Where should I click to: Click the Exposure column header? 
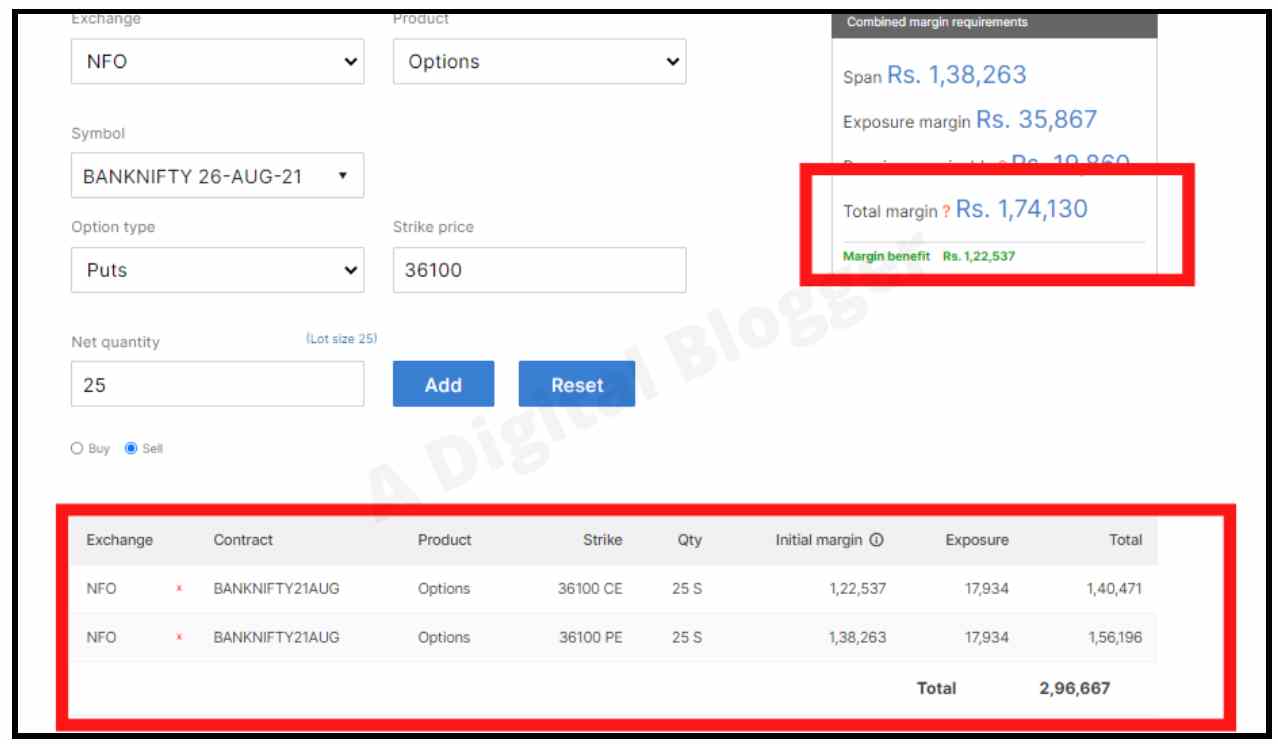(976, 540)
